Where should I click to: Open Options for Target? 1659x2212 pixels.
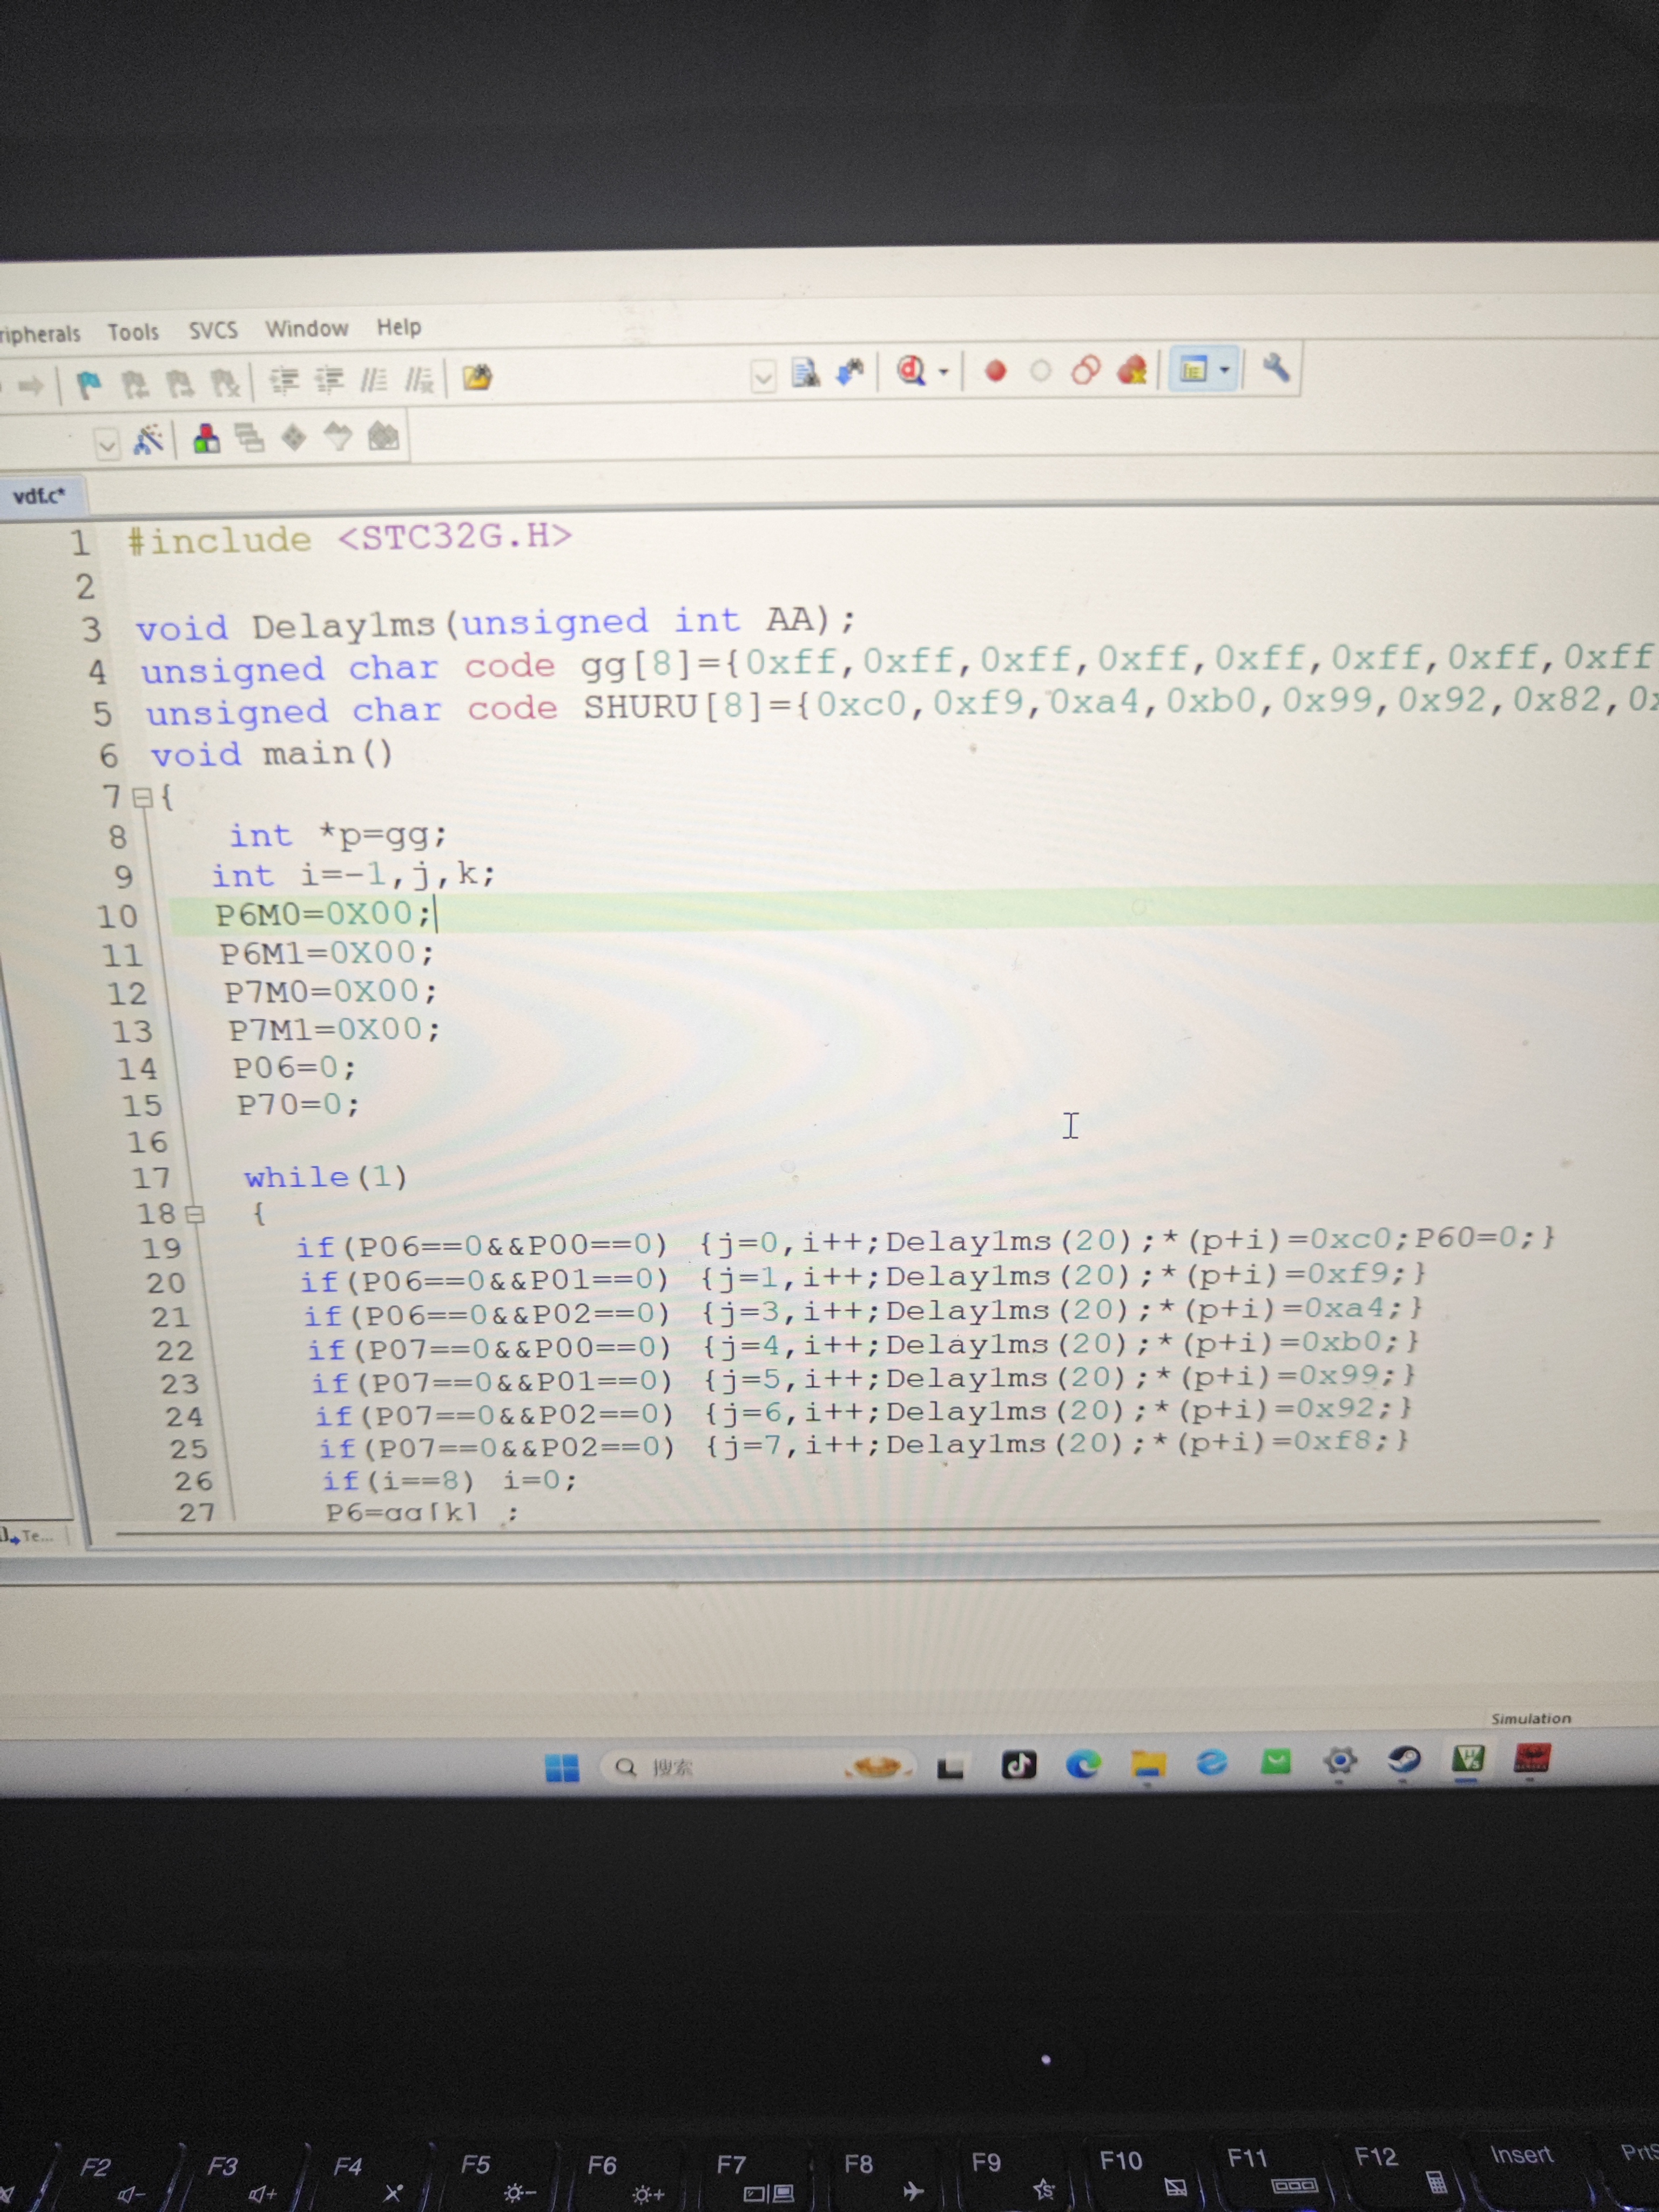(149, 441)
